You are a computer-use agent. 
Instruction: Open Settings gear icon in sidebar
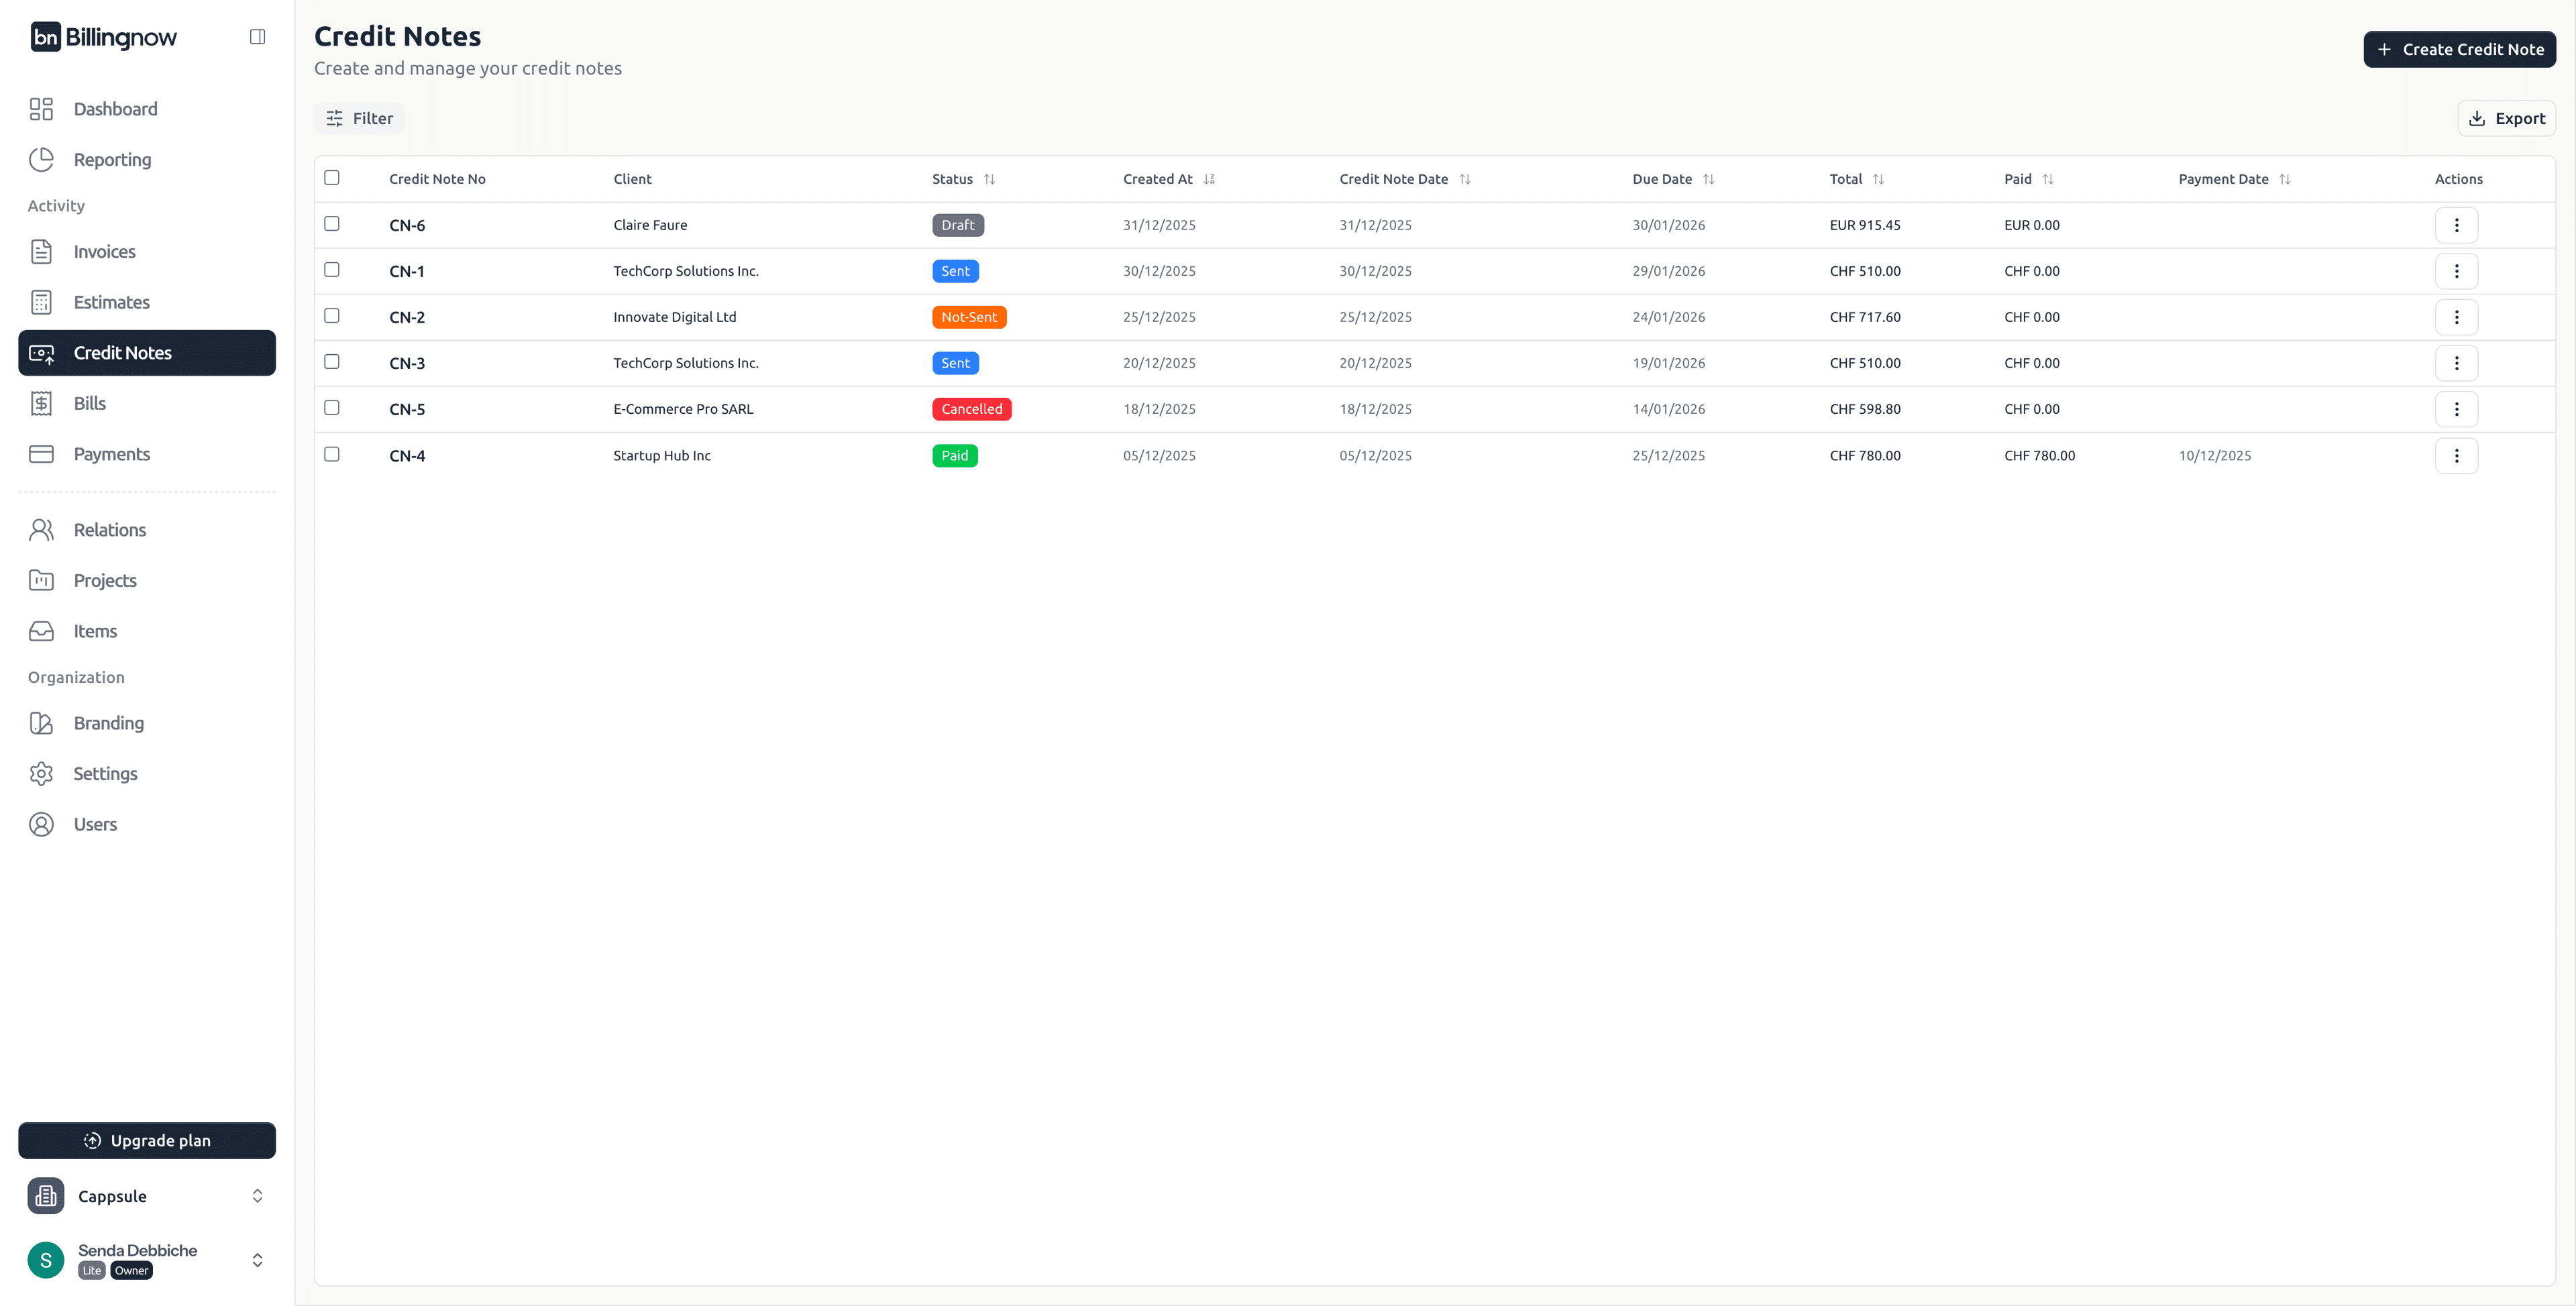coord(41,774)
